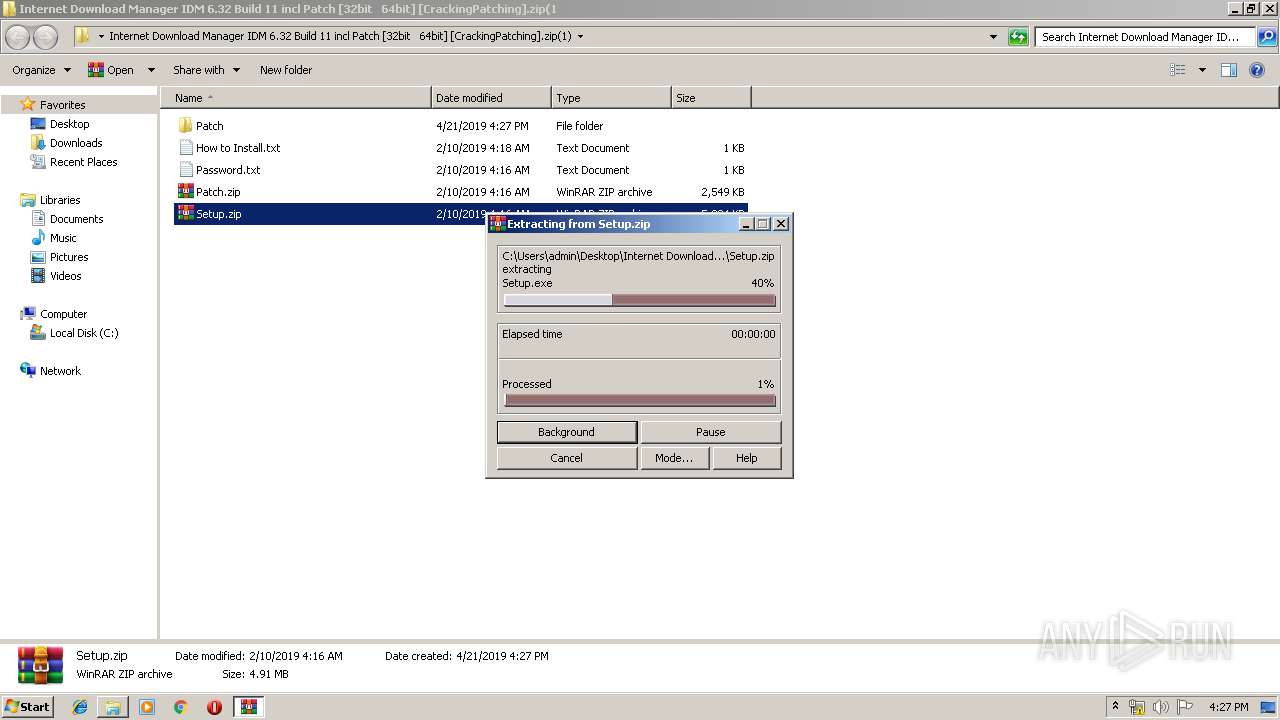1280x720 pixels.
Task: Click the Action Center flag icon
Action: coord(1186,707)
